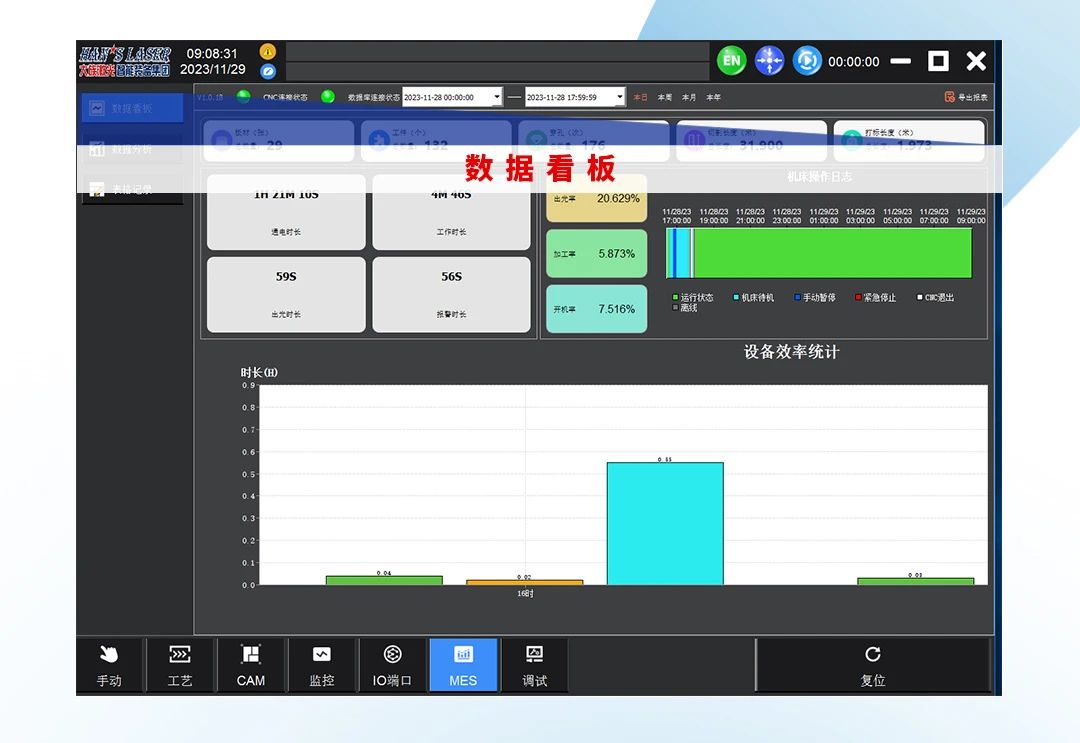Click the blue refresh icon next to the timer

(x=808, y=61)
